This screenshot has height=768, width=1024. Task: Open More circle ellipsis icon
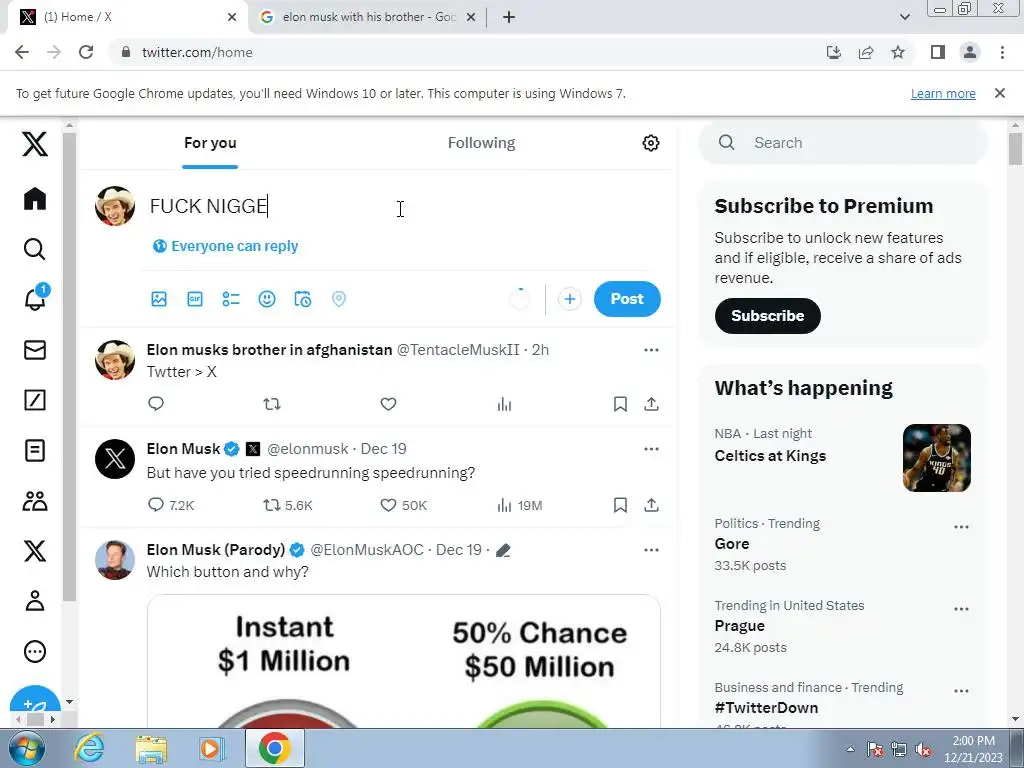tap(35, 651)
